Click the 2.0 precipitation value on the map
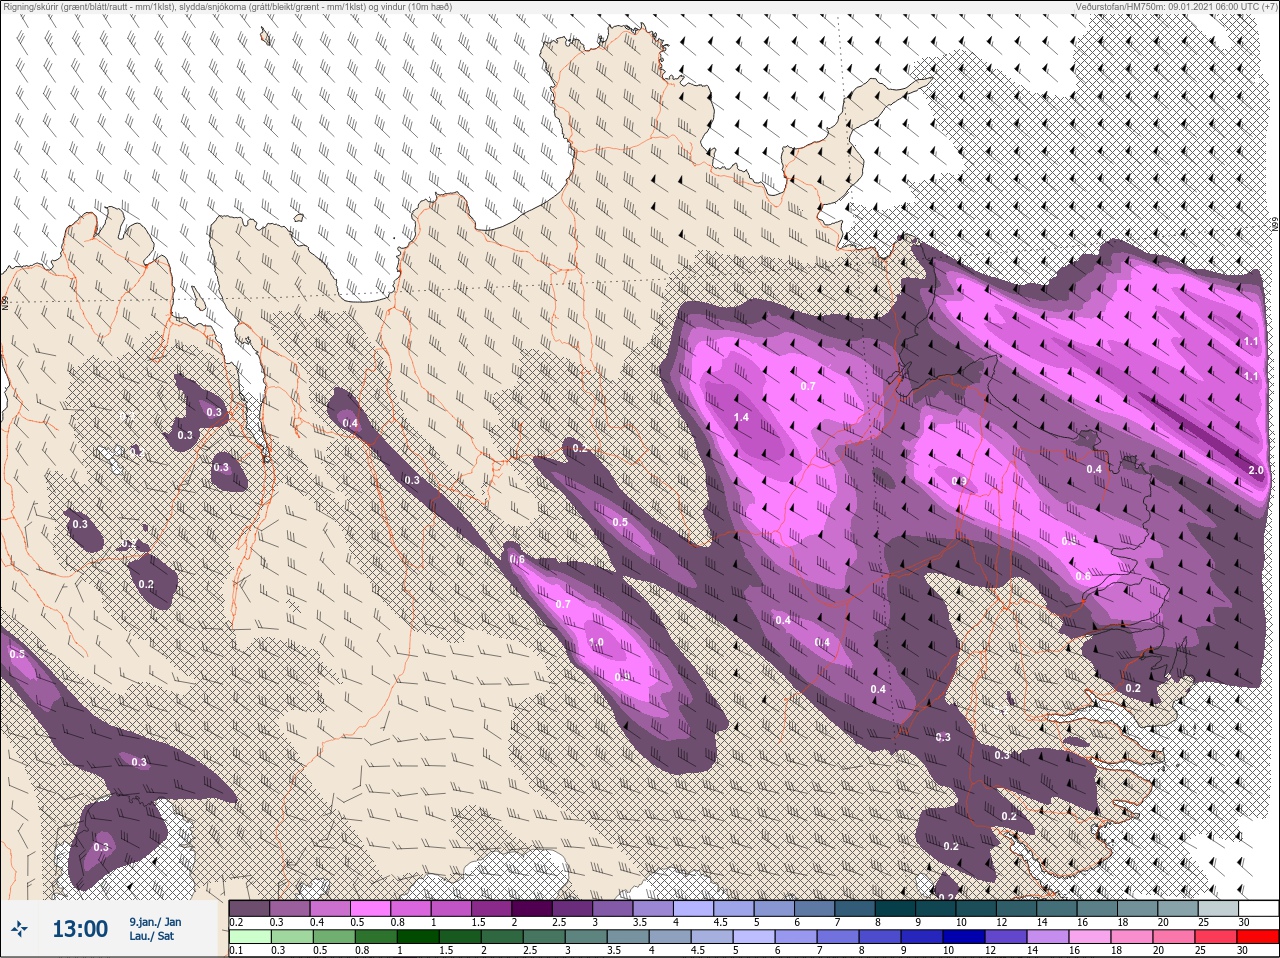 point(1256,470)
